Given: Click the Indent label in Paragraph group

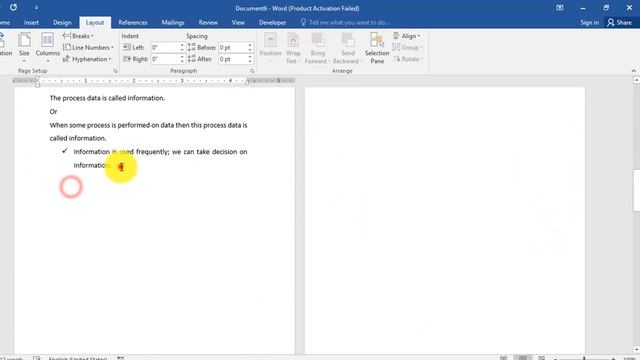Looking at the screenshot, I should click(130, 36).
